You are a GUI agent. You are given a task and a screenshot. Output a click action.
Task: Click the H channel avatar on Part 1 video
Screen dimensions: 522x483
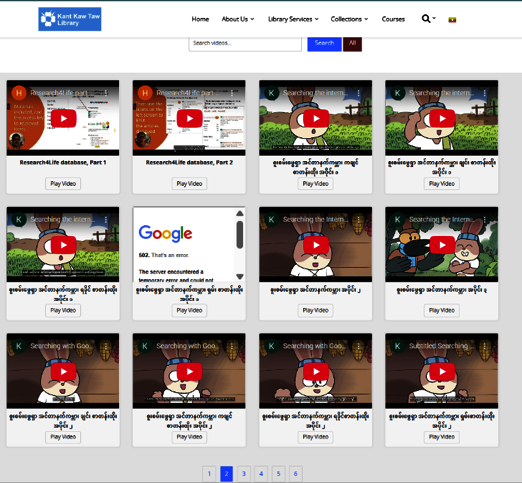(x=19, y=93)
